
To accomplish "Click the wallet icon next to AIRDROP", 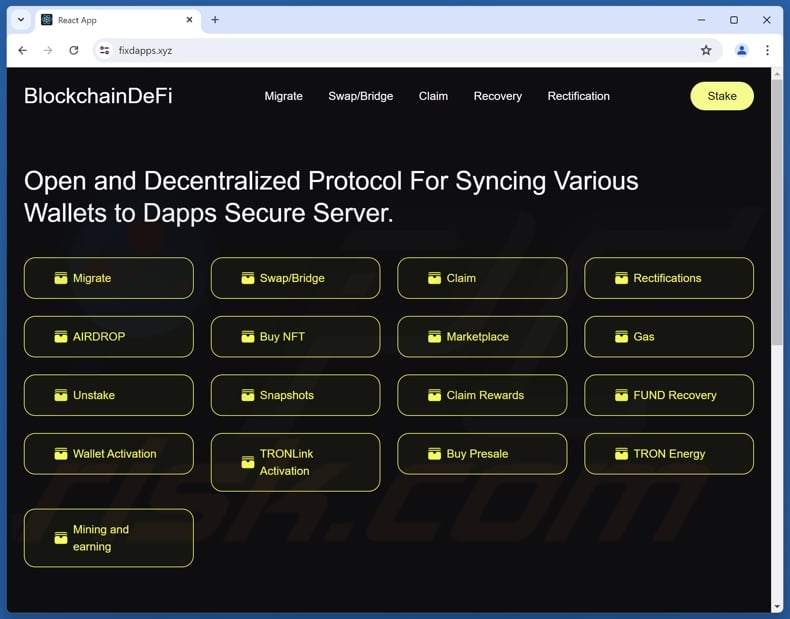I will point(61,336).
